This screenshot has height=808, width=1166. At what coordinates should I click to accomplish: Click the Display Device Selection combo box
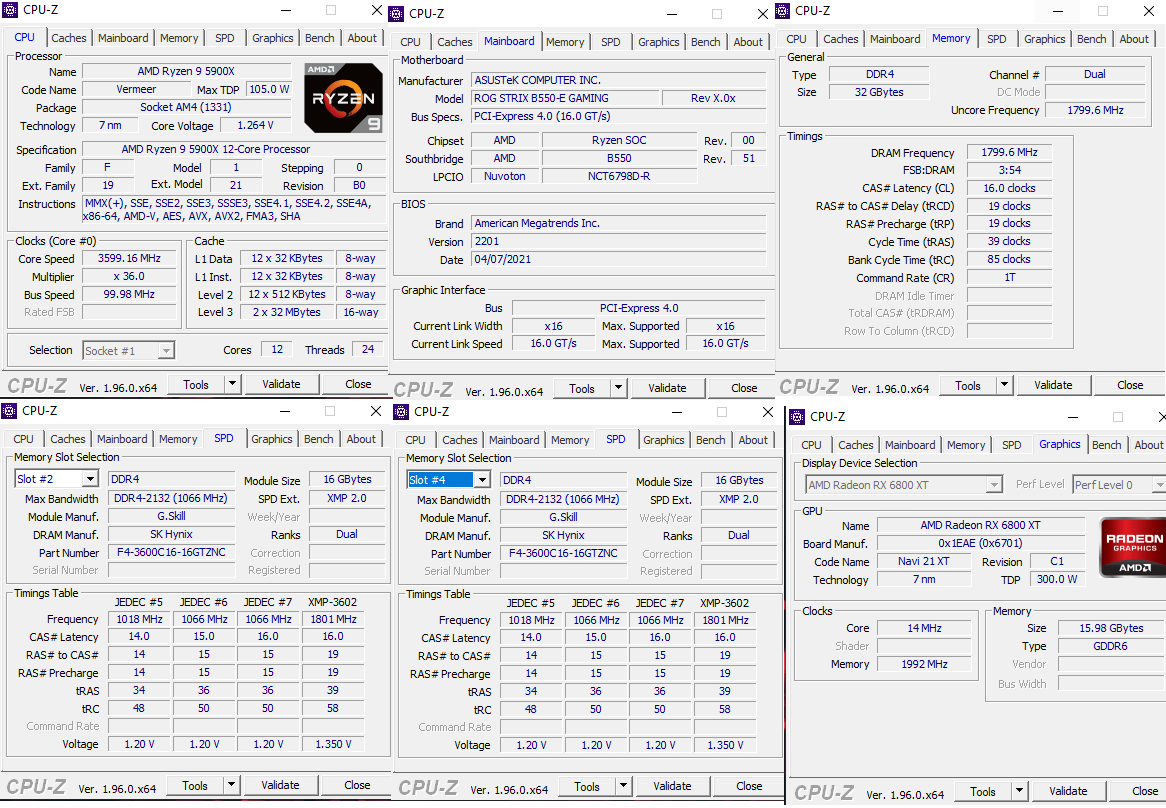point(902,483)
